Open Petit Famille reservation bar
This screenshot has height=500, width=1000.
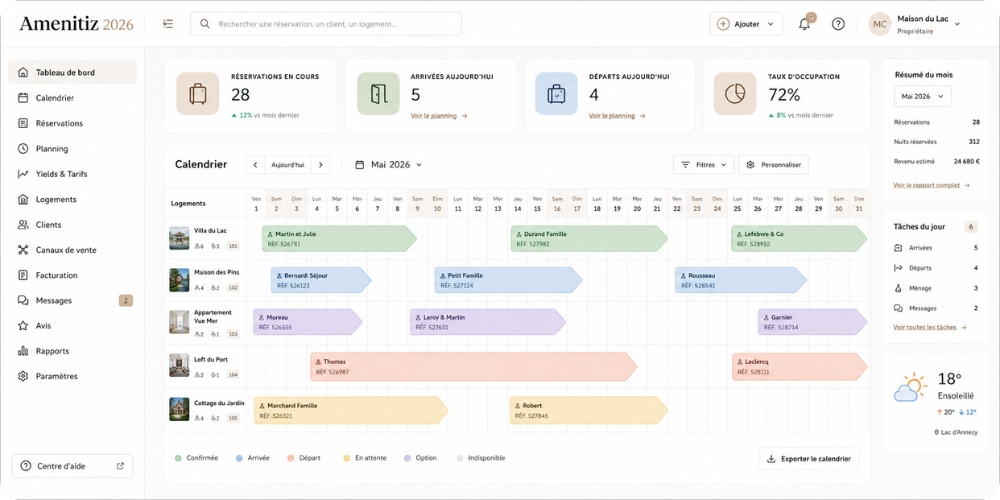coord(509,280)
